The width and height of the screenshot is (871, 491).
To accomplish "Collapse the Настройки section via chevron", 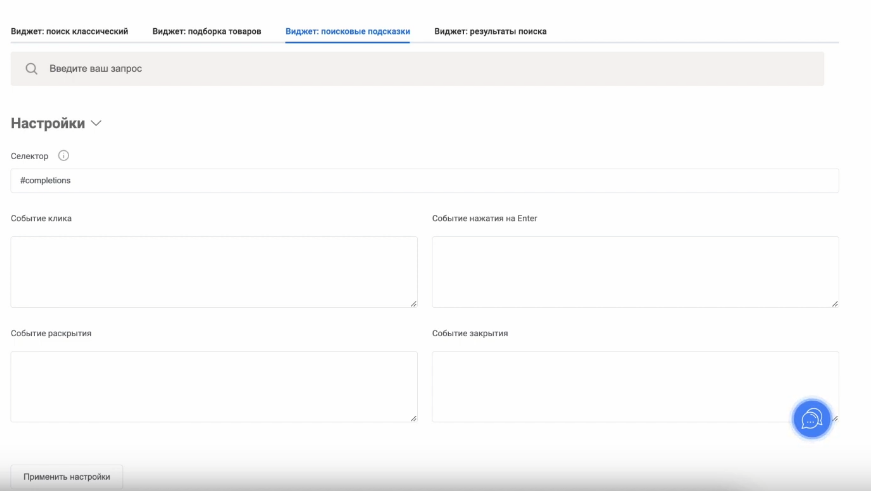I will [x=96, y=124].
